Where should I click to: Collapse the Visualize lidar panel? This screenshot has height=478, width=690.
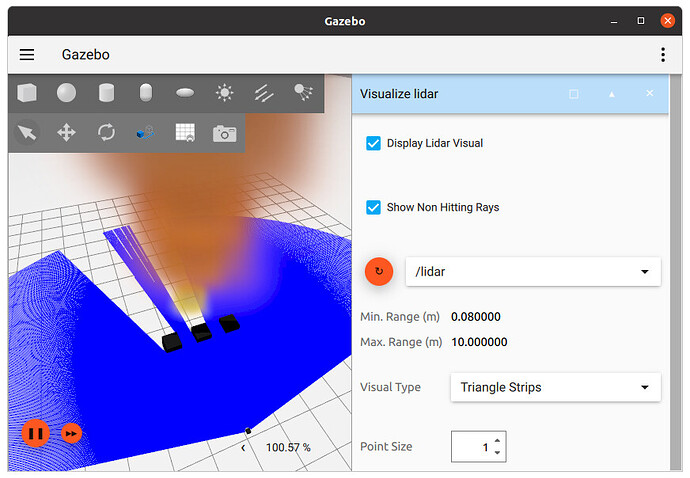click(x=612, y=94)
